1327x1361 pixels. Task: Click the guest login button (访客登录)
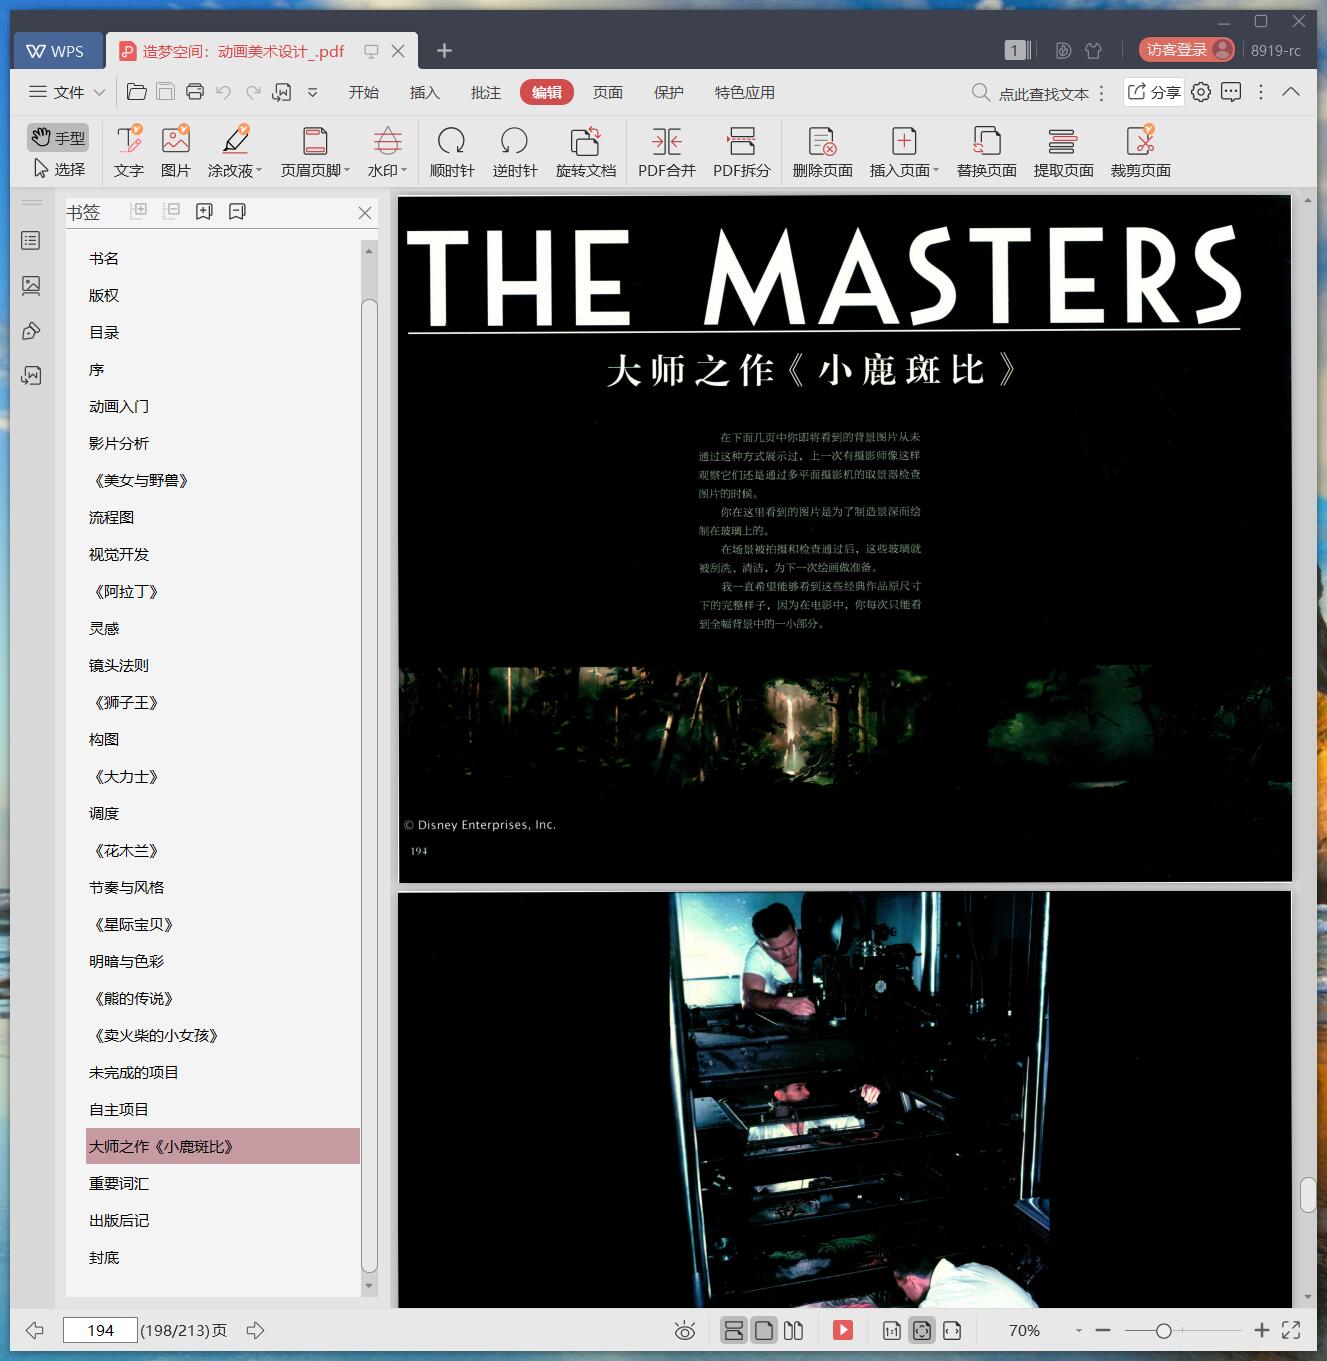point(1187,50)
